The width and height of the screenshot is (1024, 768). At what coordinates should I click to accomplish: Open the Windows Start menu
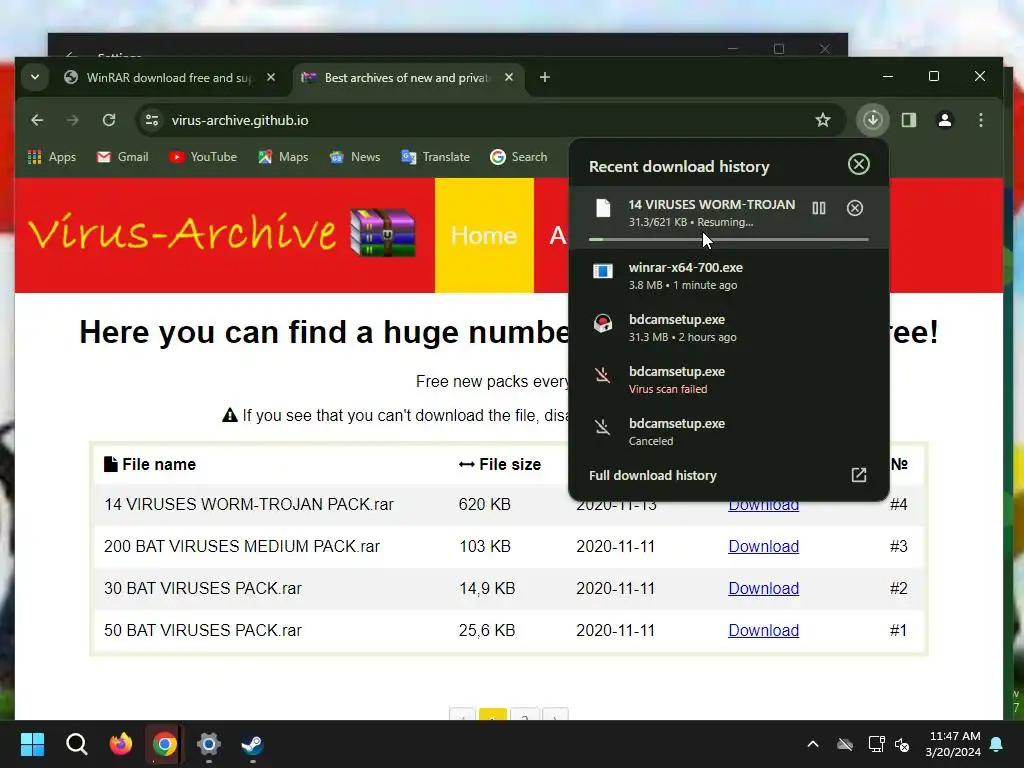click(x=32, y=744)
